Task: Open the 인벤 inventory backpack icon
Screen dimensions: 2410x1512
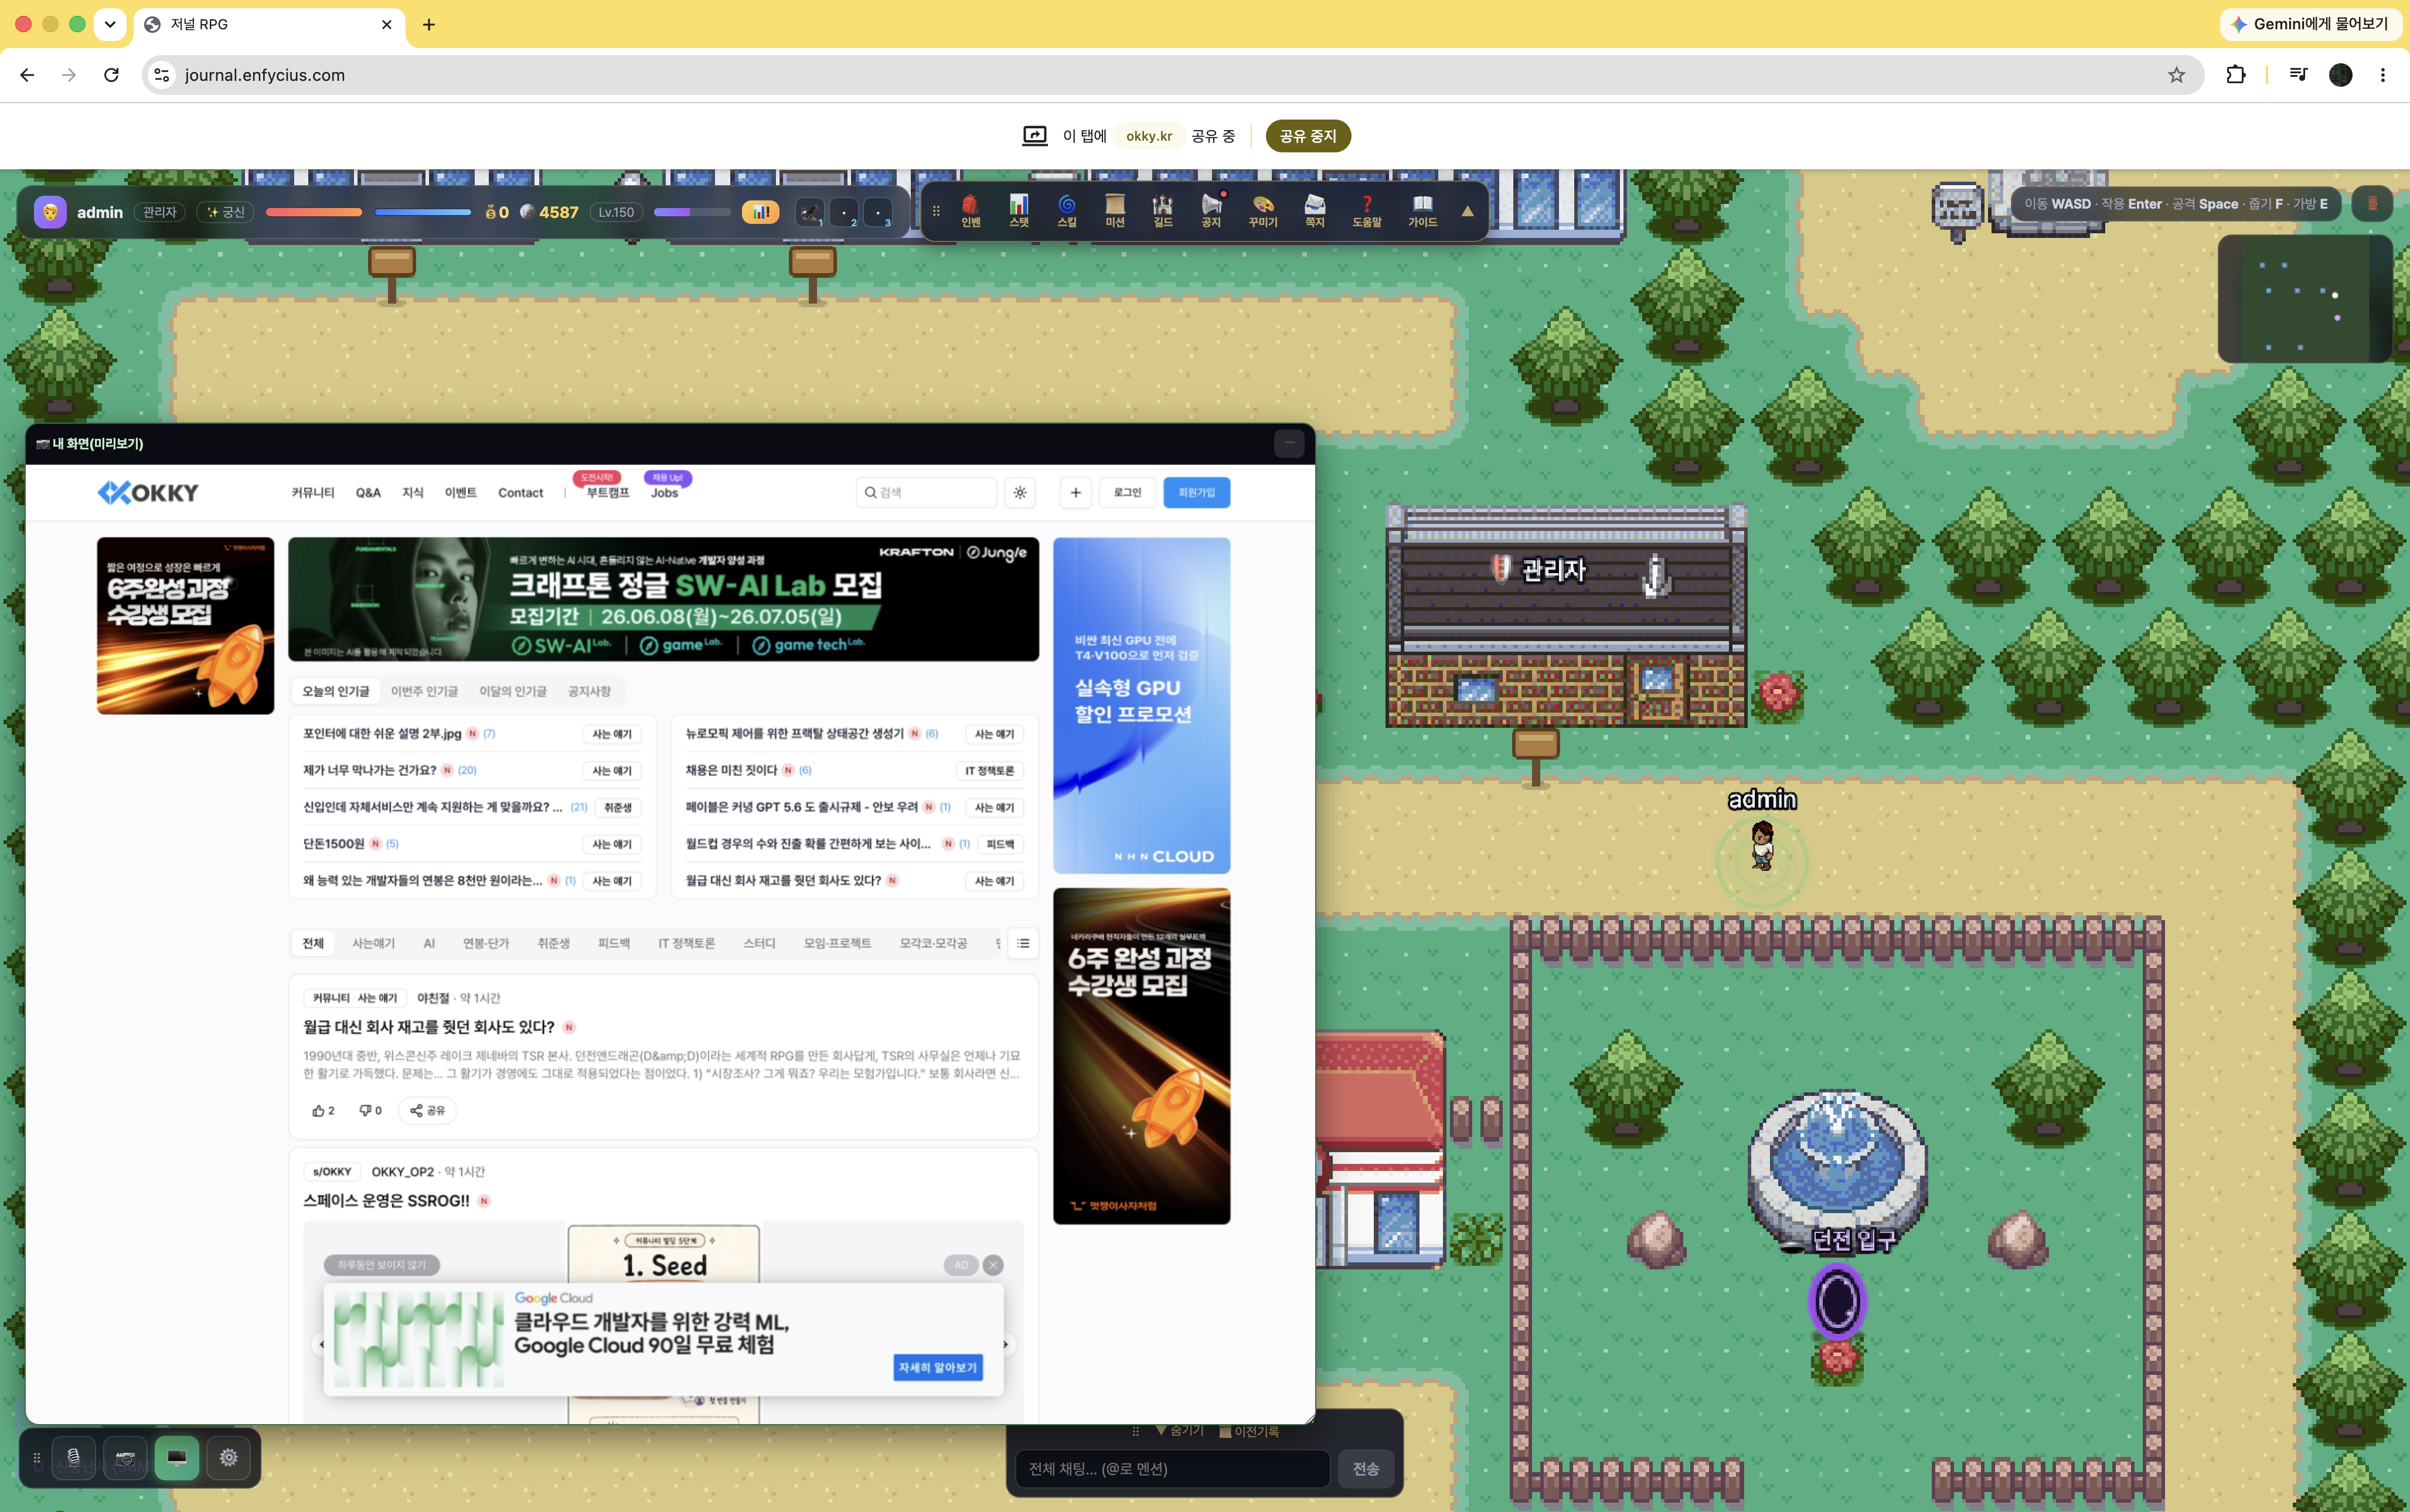Action: pyautogui.click(x=970, y=211)
